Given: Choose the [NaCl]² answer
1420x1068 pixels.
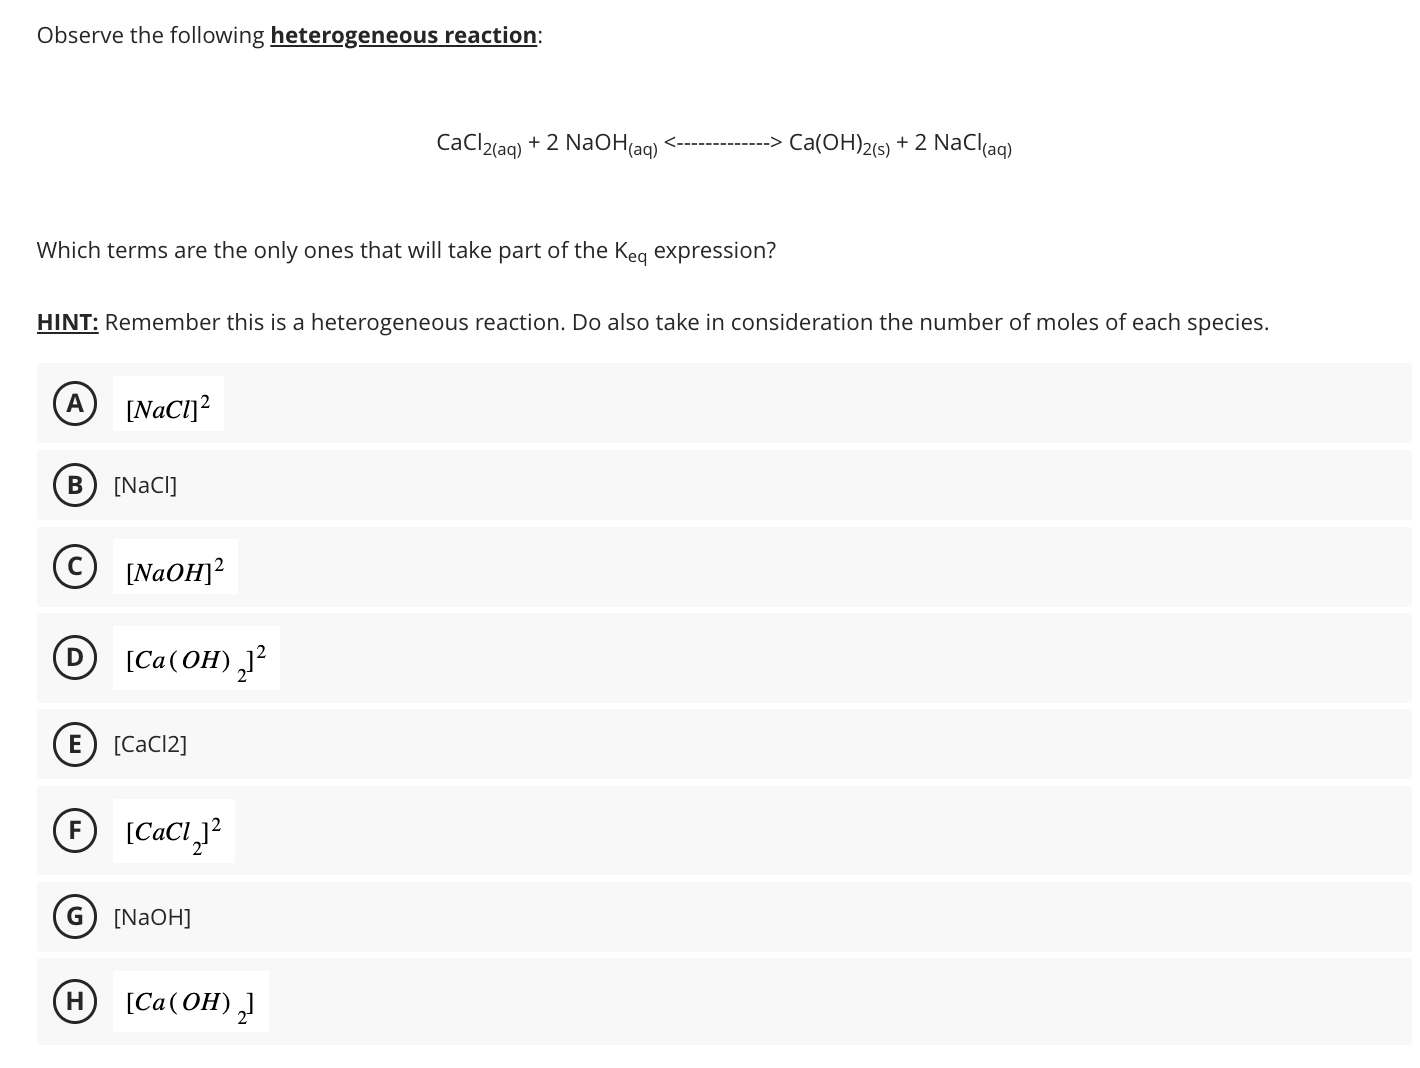Looking at the screenshot, I should [x=167, y=405].
